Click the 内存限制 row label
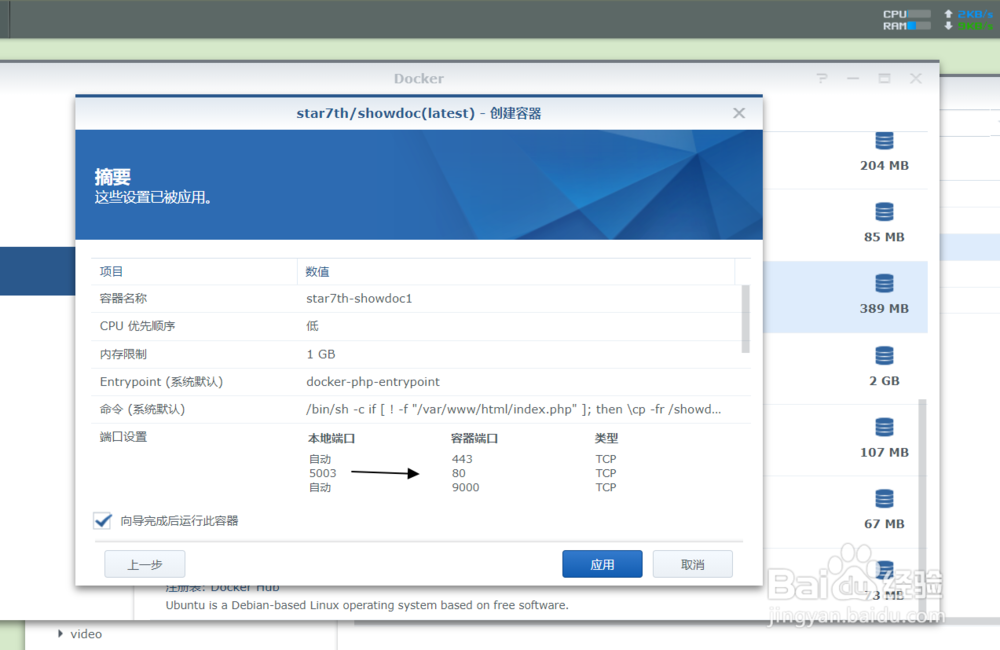Image resolution: width=1000 pixels, height=650 pixels. pos(123,354)
